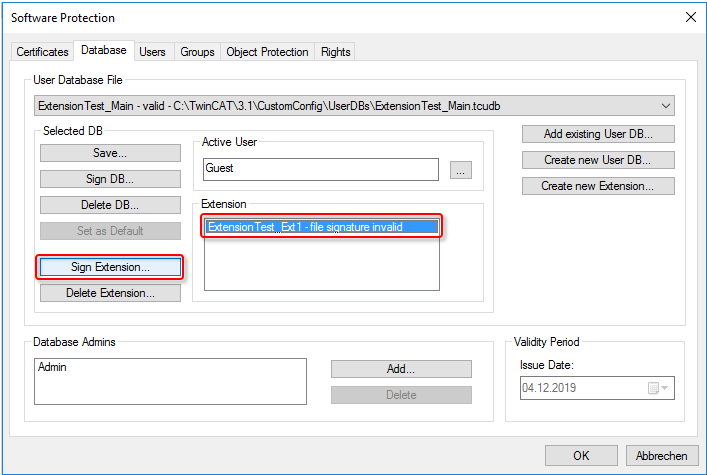The width and height of the screenshot is (707, 475).
Task: Click Add existing User DB... button
Action: click(598, 134)
